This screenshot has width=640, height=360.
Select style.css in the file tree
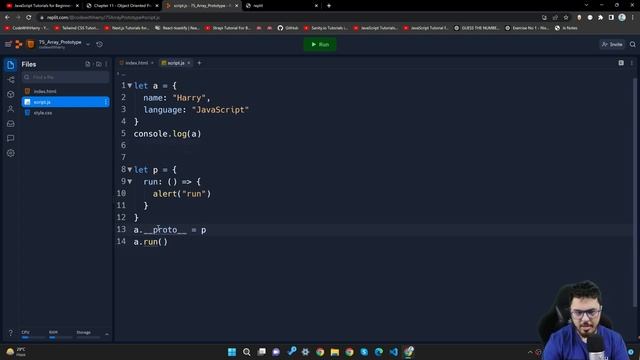point(66,113)
